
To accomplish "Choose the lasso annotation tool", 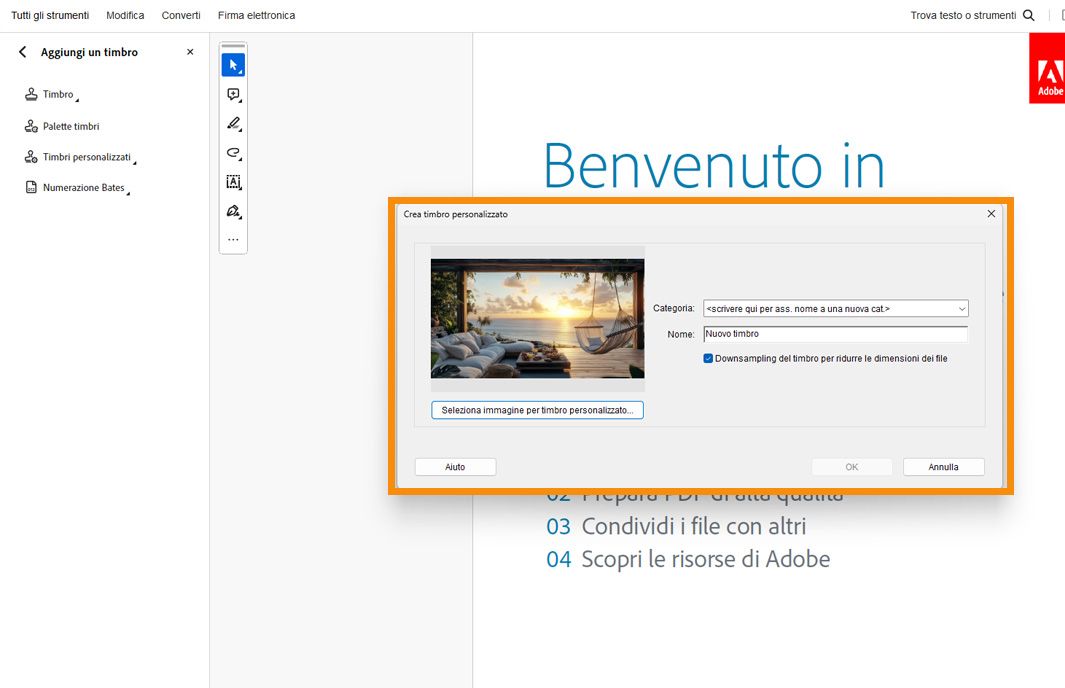I will tap(232, 153).
